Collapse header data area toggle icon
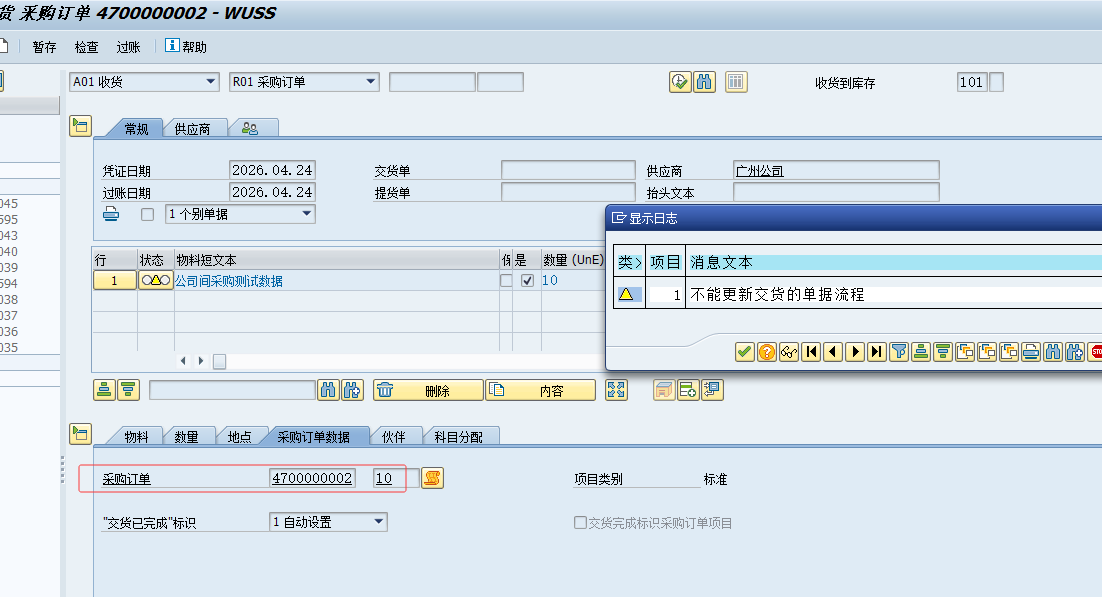Image resolution: width=1102 pixels, height=597 pixels. [x=80, y=126]
